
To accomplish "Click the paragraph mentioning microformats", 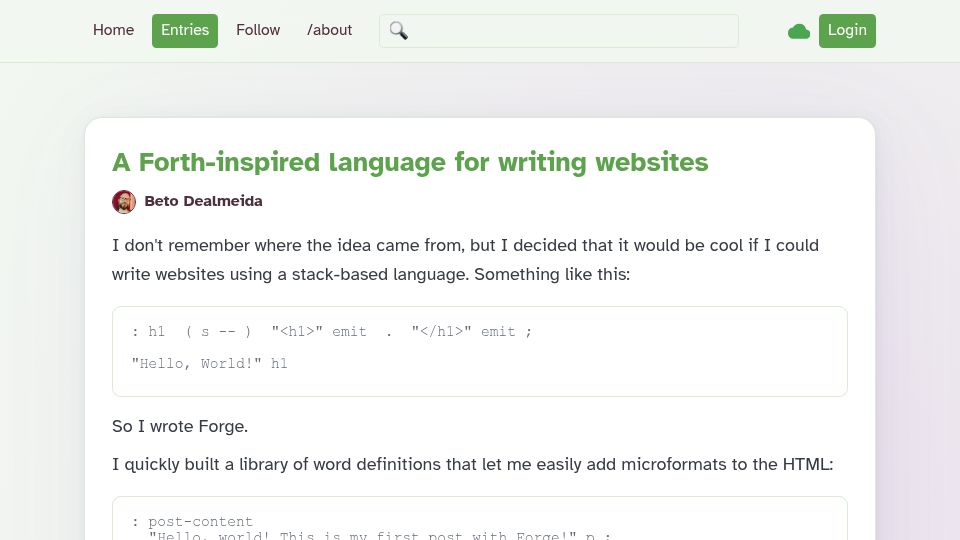I will click(473, 464).
